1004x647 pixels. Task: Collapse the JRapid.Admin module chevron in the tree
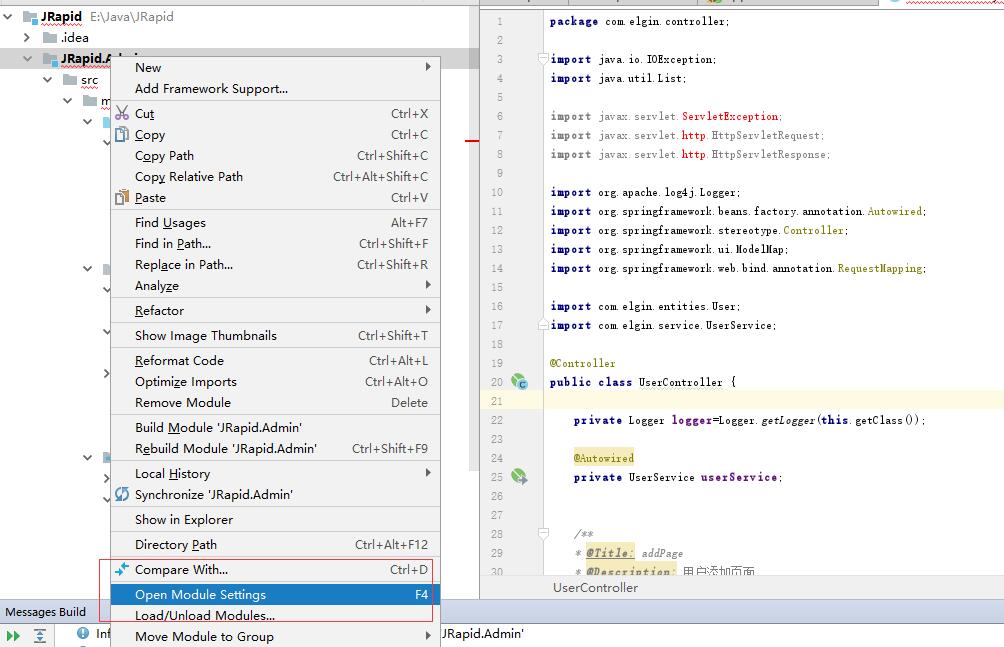point(27,57)
